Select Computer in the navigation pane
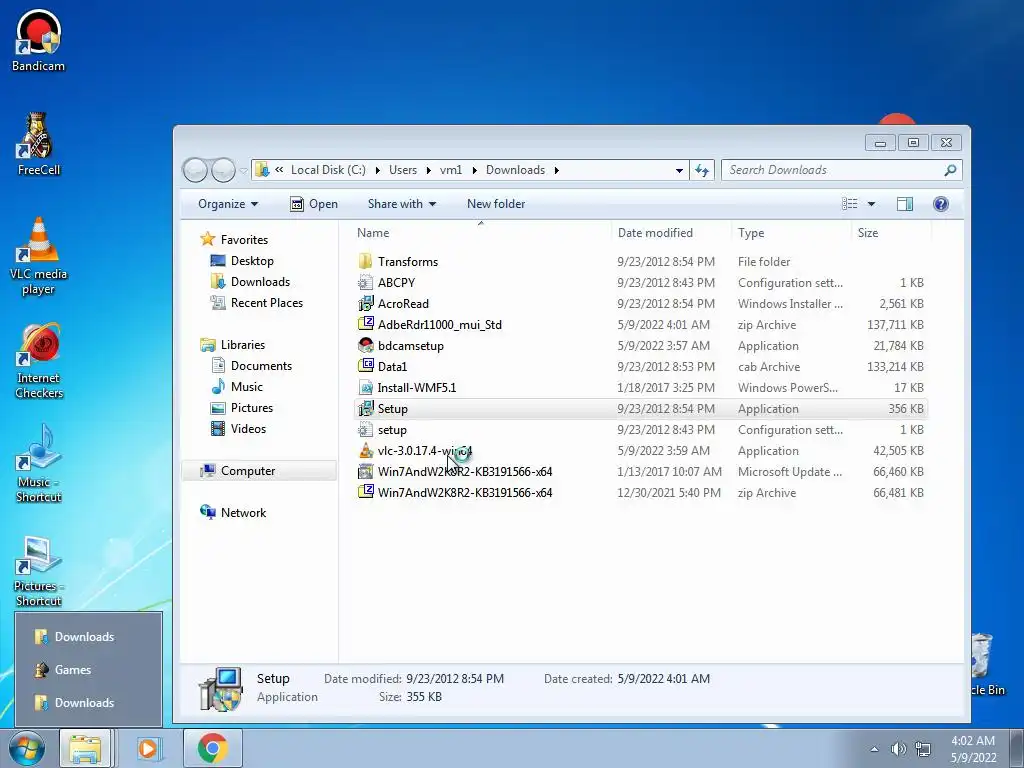 pos(259,471)
